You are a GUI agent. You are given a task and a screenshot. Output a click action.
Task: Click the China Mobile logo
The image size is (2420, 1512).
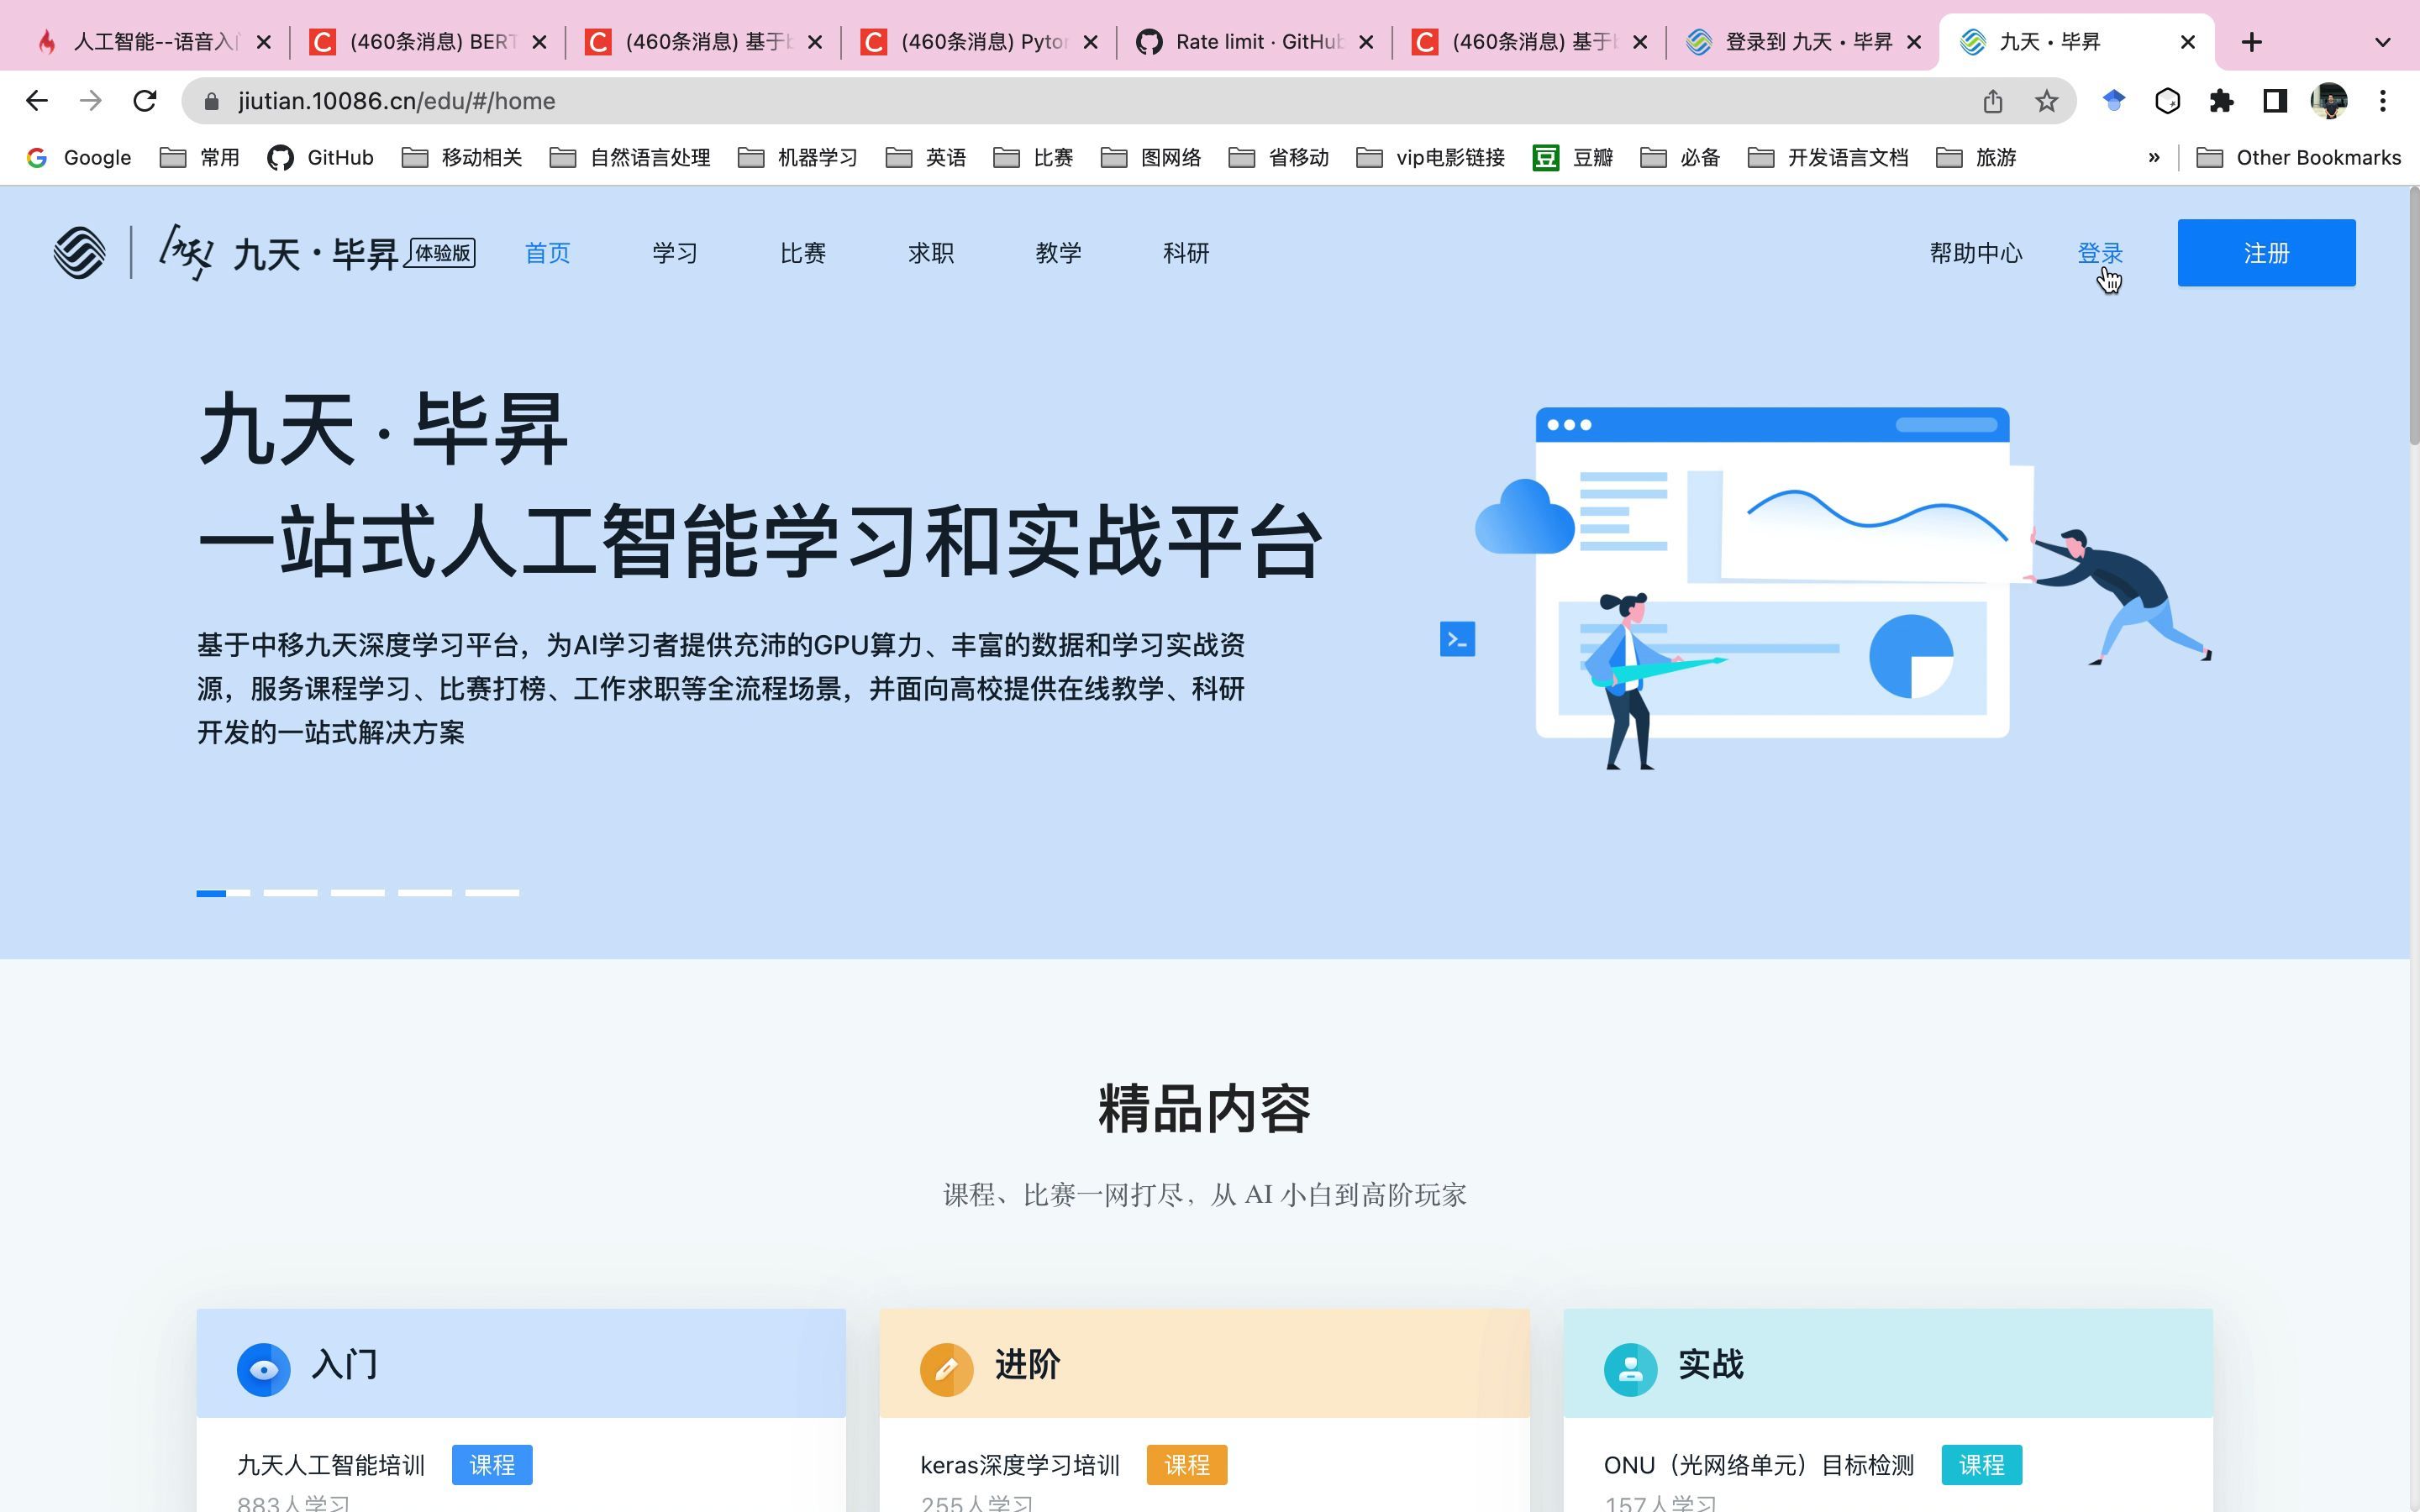coord(79,252)
